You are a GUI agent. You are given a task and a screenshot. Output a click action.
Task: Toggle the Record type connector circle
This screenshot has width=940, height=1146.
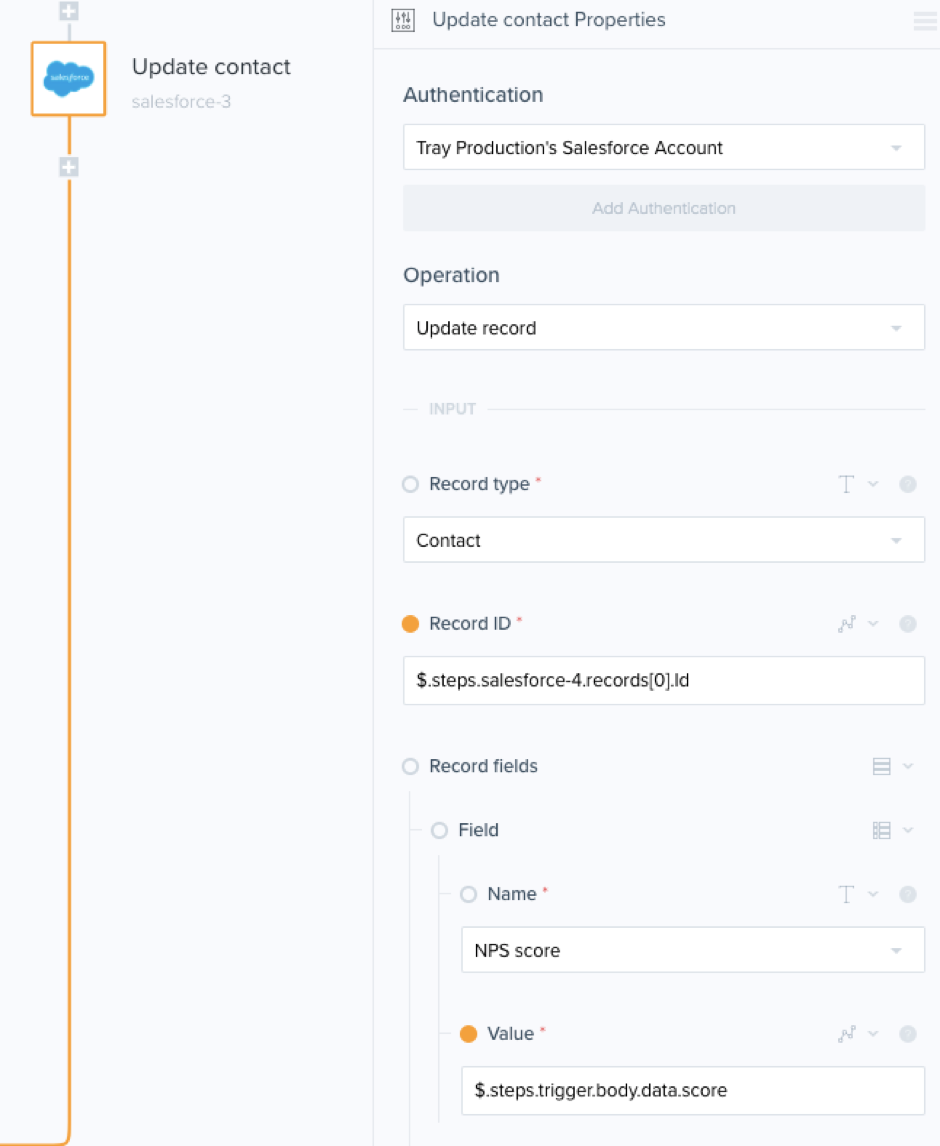[411, 484]
